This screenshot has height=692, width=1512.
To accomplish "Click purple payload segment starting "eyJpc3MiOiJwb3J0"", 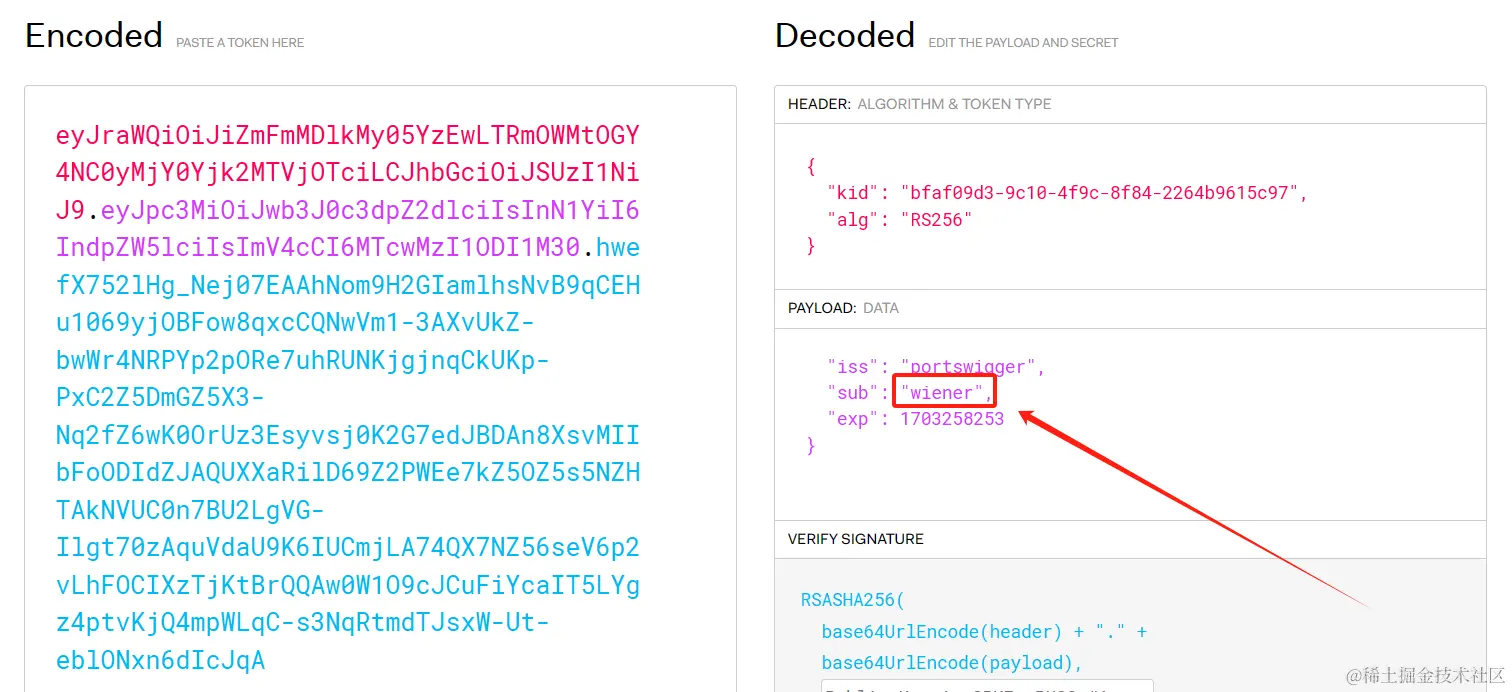I will tap(371, 211).
